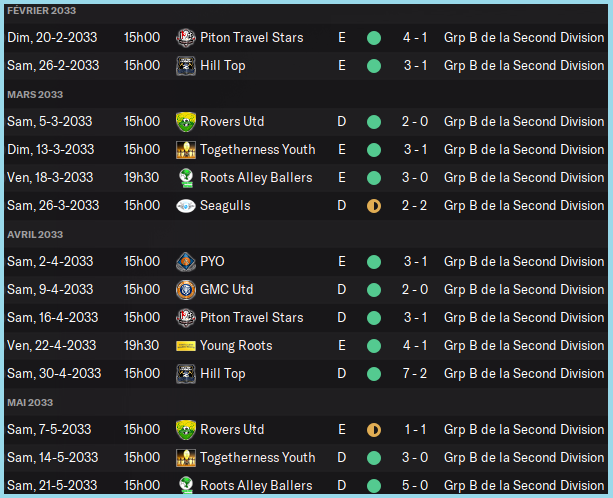Click the PYO club crest
Viewport: 613px width, 498px height.
click(x=185, y=262)
